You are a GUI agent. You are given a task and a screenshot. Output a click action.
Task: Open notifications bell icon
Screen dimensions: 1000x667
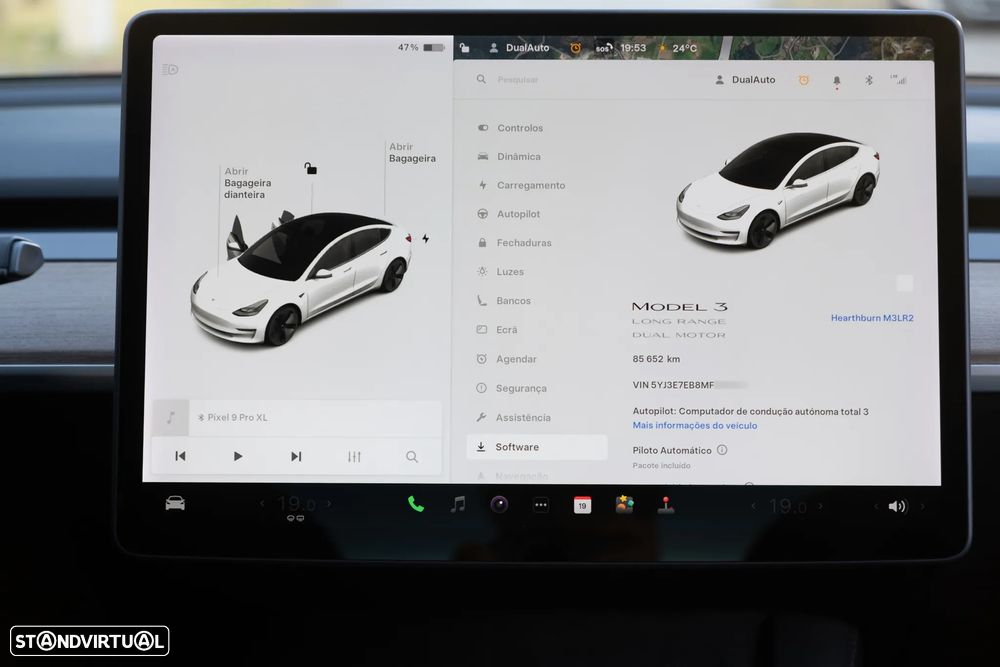(837, 80)
